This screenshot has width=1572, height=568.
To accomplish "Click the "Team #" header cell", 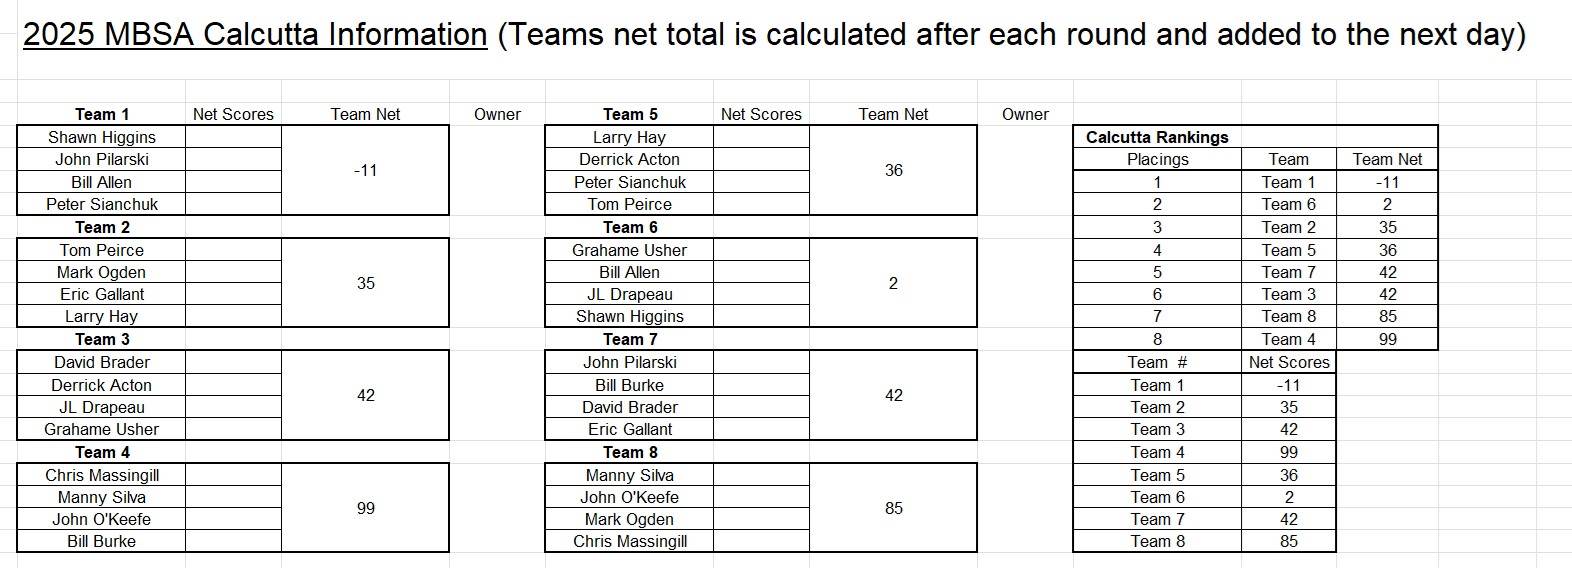I will (x=1157, y=362).
